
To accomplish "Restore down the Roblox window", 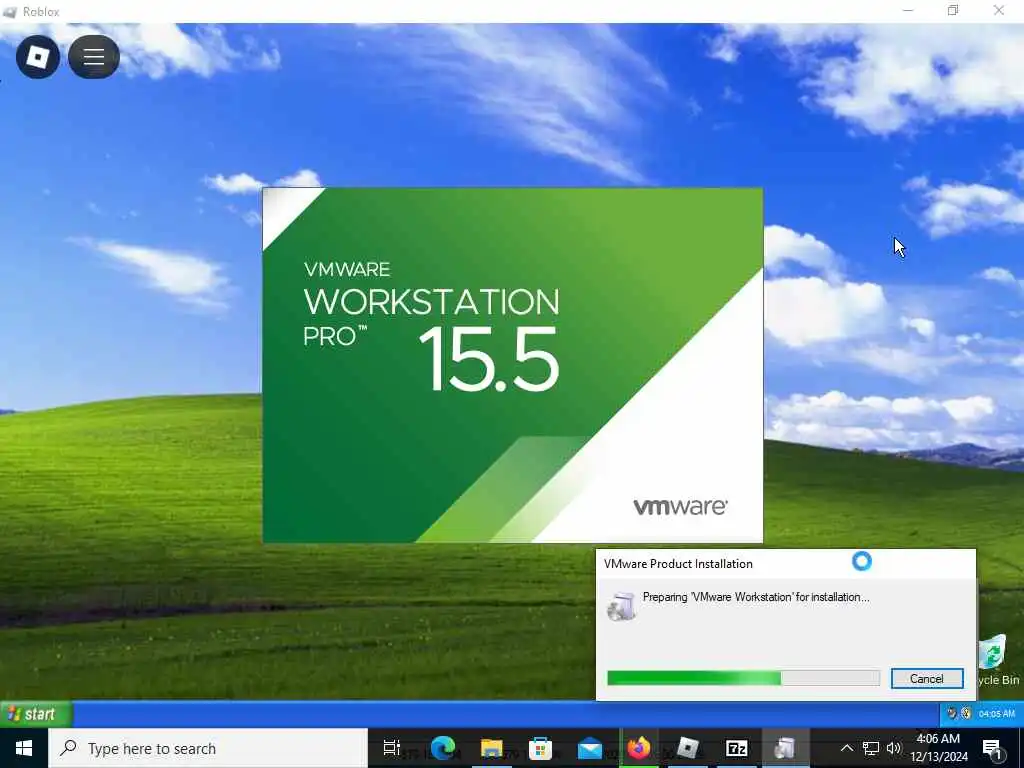I will tap(953, 10).
